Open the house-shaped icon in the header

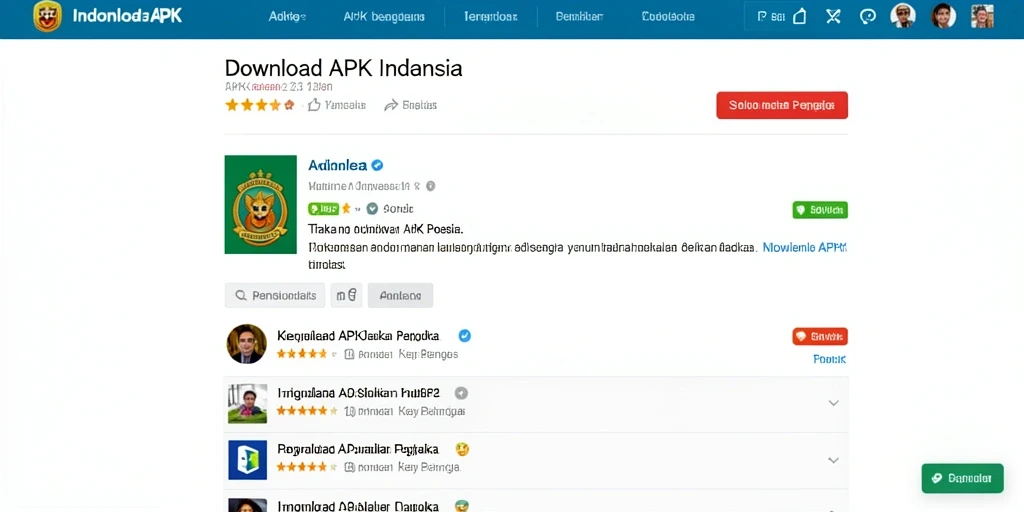(799, 16)
